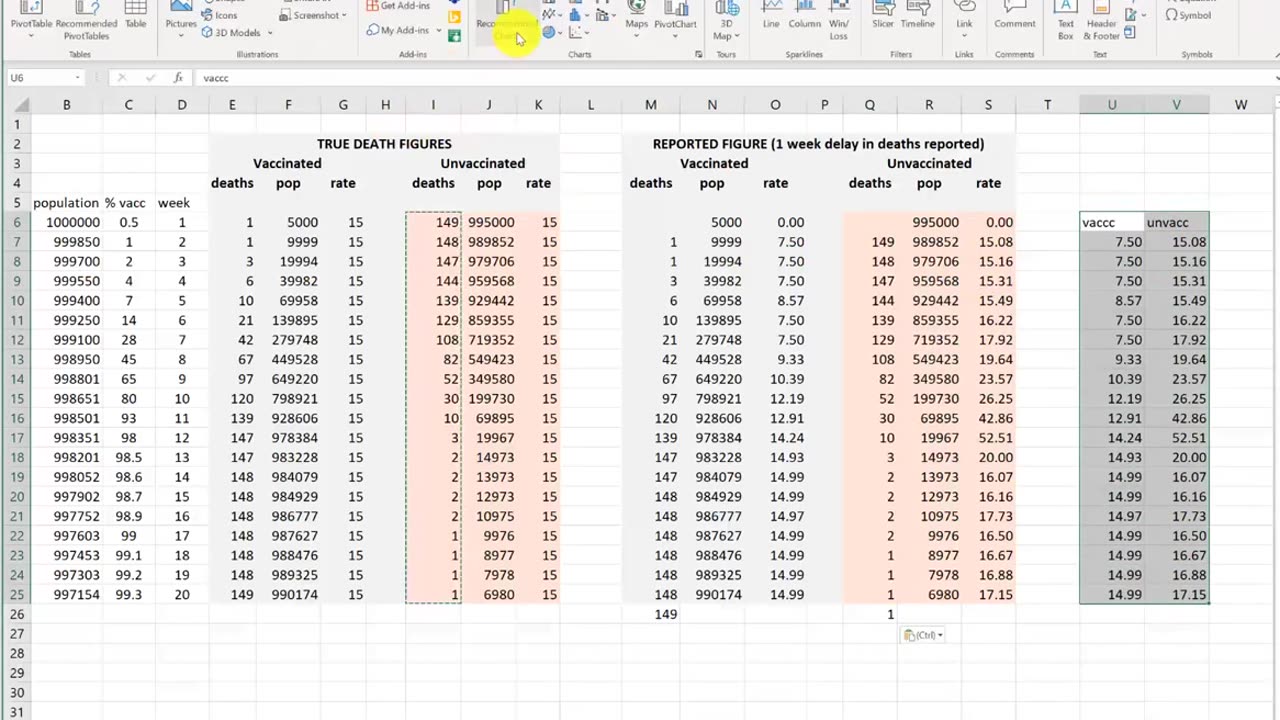This screenshot has width=1280, height=720.
Task: Expand the My Add-ins dropdown arrow
Action: click(x=438, y=31)
